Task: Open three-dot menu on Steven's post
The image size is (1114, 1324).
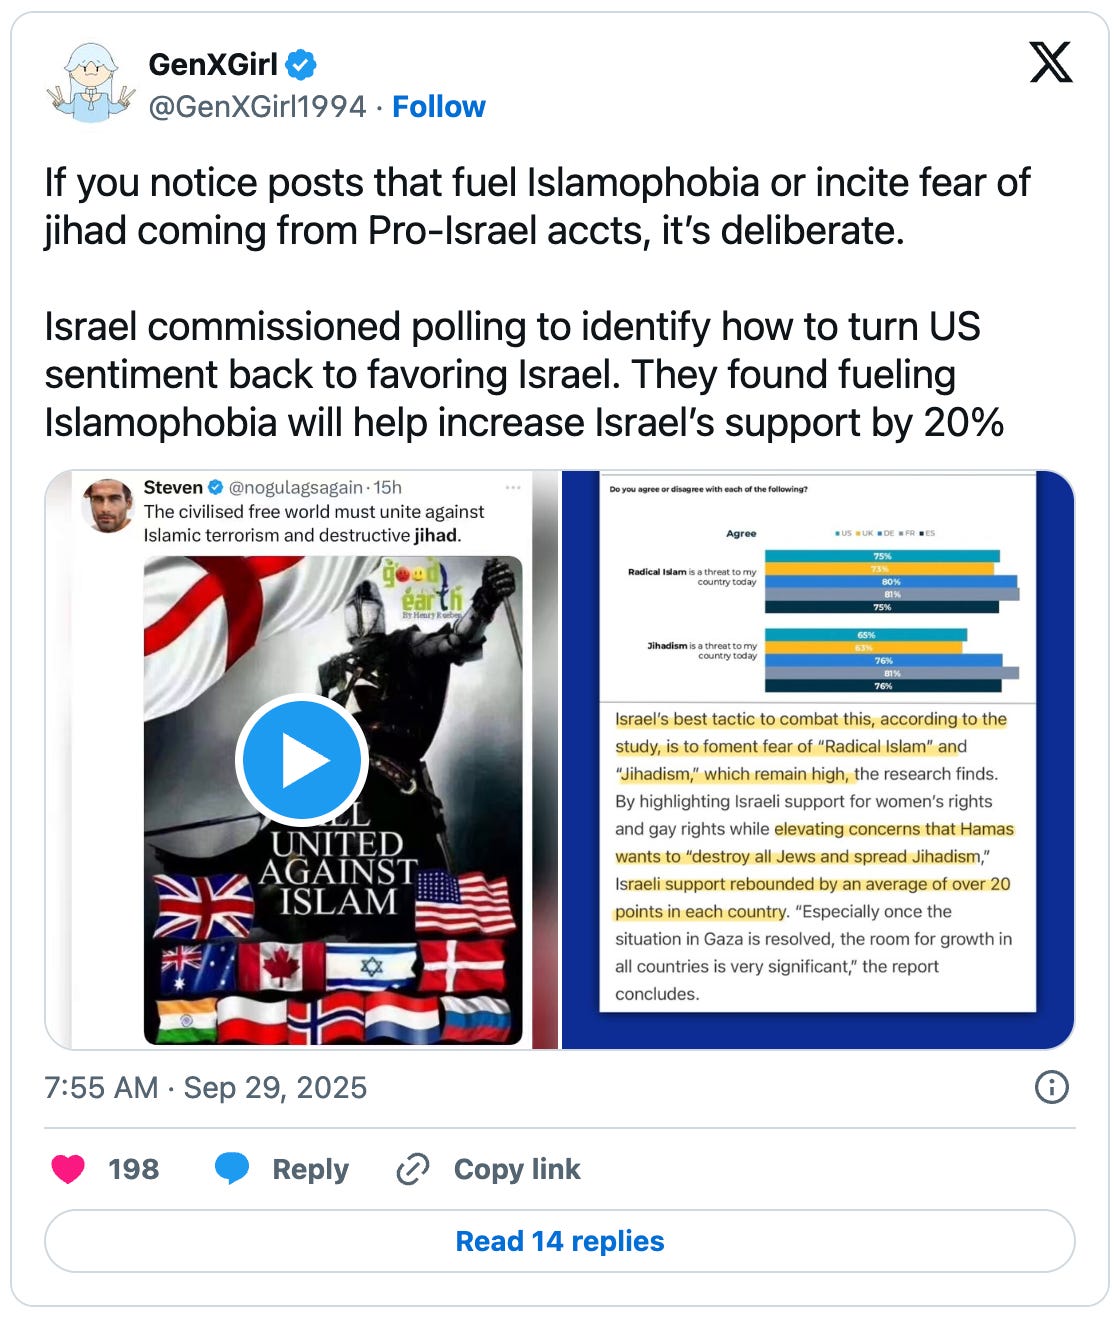Action: tap(513, 488)
